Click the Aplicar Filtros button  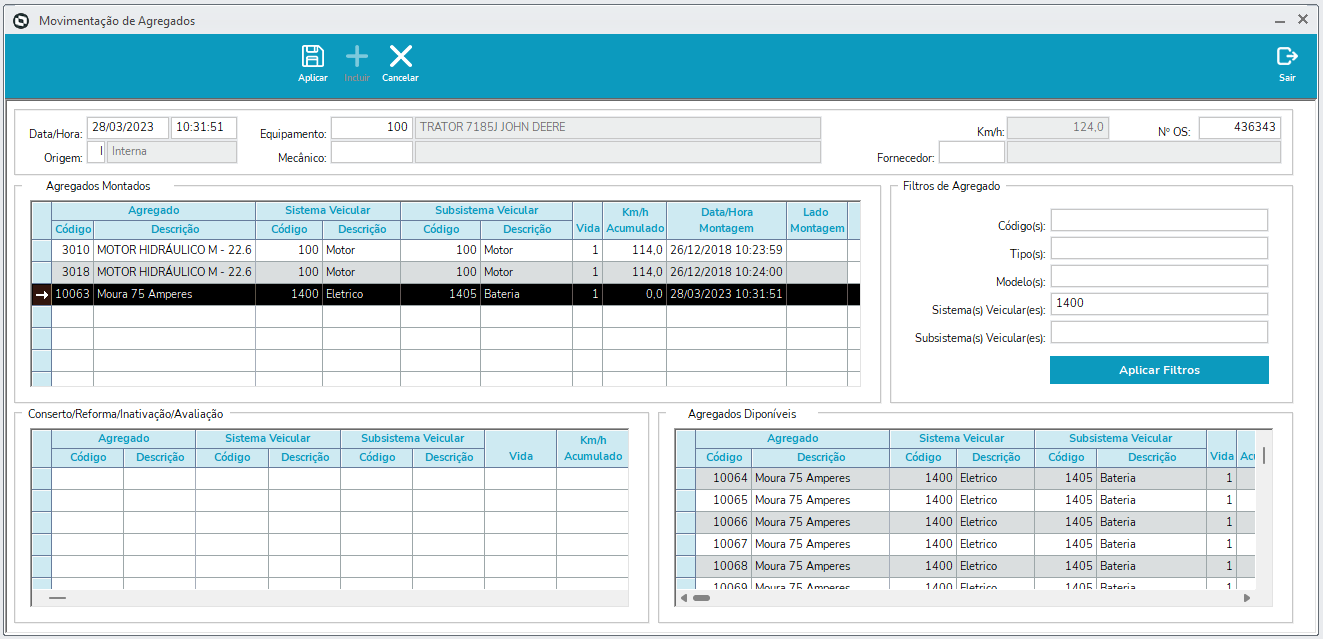(1159, 370)
